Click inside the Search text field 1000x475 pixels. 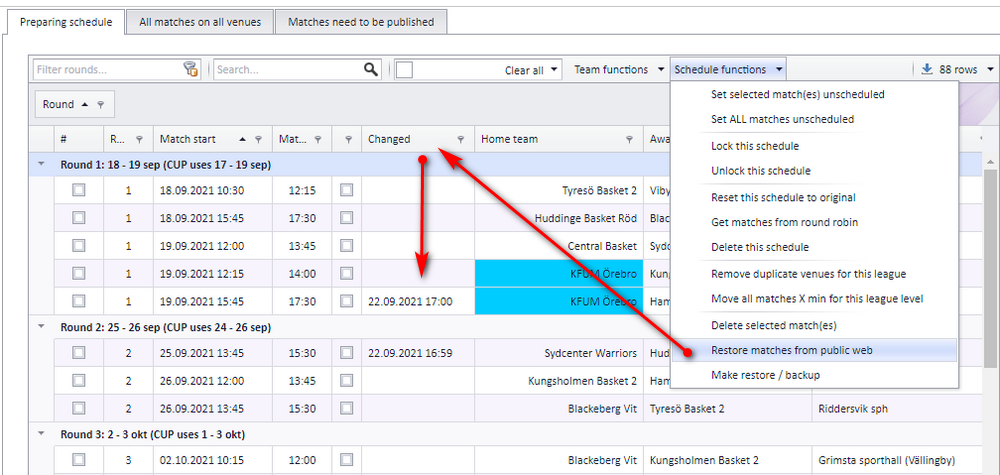[288, 69]
